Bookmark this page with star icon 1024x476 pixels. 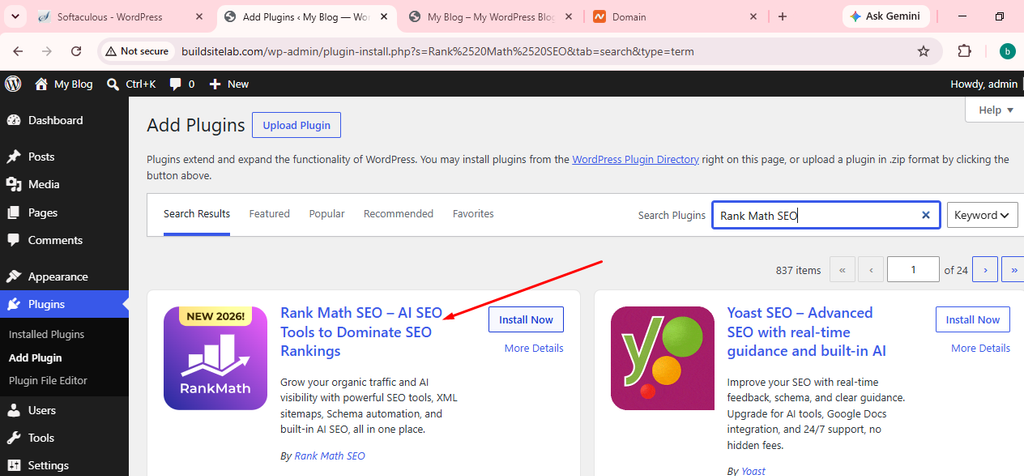pyautogui.click(x=923, y=52)
